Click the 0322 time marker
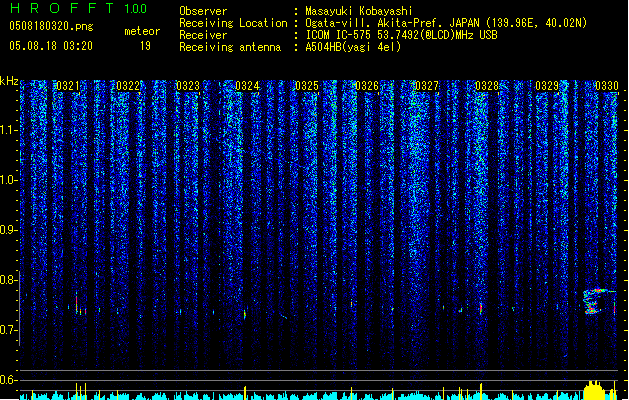This screenshot has width=629, height=400. (x=128, y=86)
